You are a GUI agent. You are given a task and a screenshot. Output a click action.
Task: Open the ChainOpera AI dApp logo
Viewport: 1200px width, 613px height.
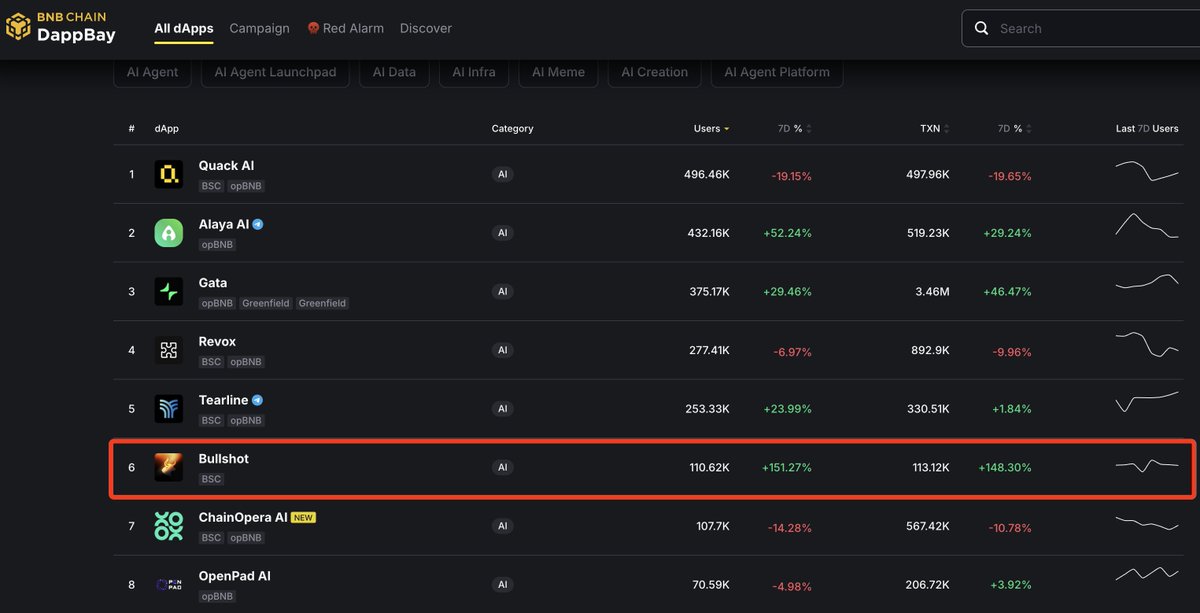168,526
